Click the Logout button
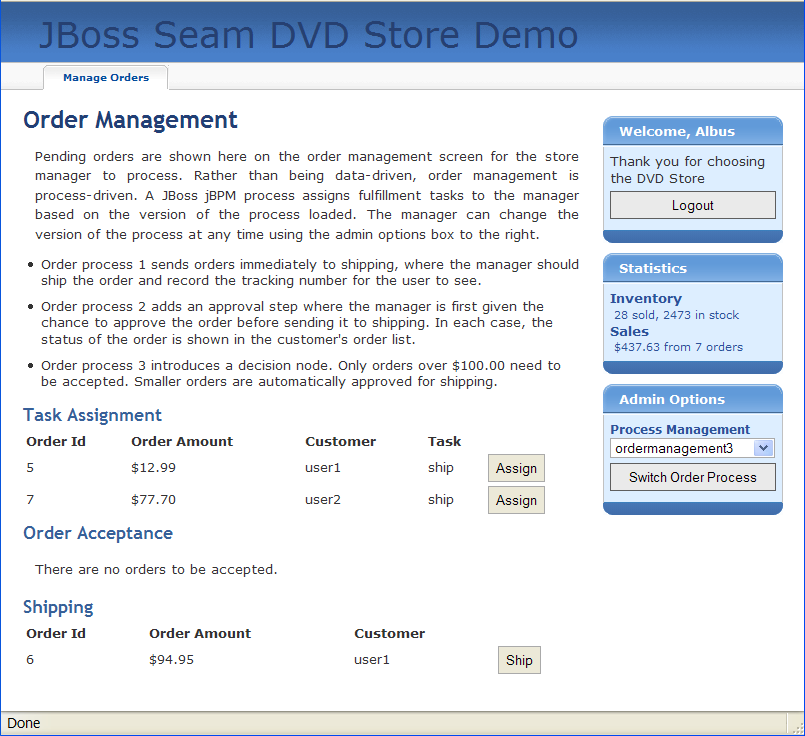This screenshot has width=805, height=736. [692, 205]
